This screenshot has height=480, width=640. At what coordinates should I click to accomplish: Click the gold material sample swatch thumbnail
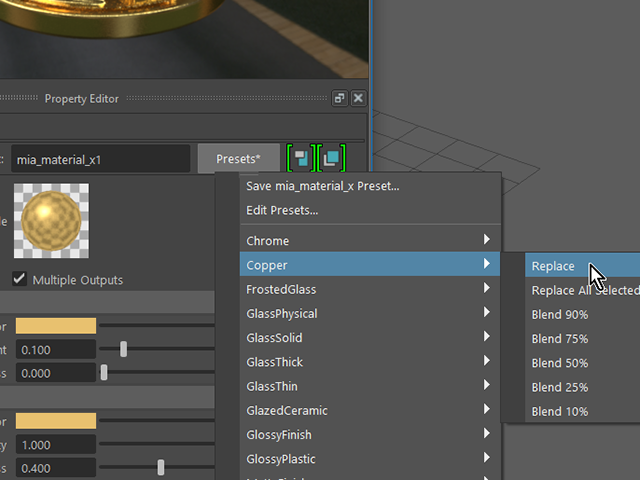coord(51,221)
